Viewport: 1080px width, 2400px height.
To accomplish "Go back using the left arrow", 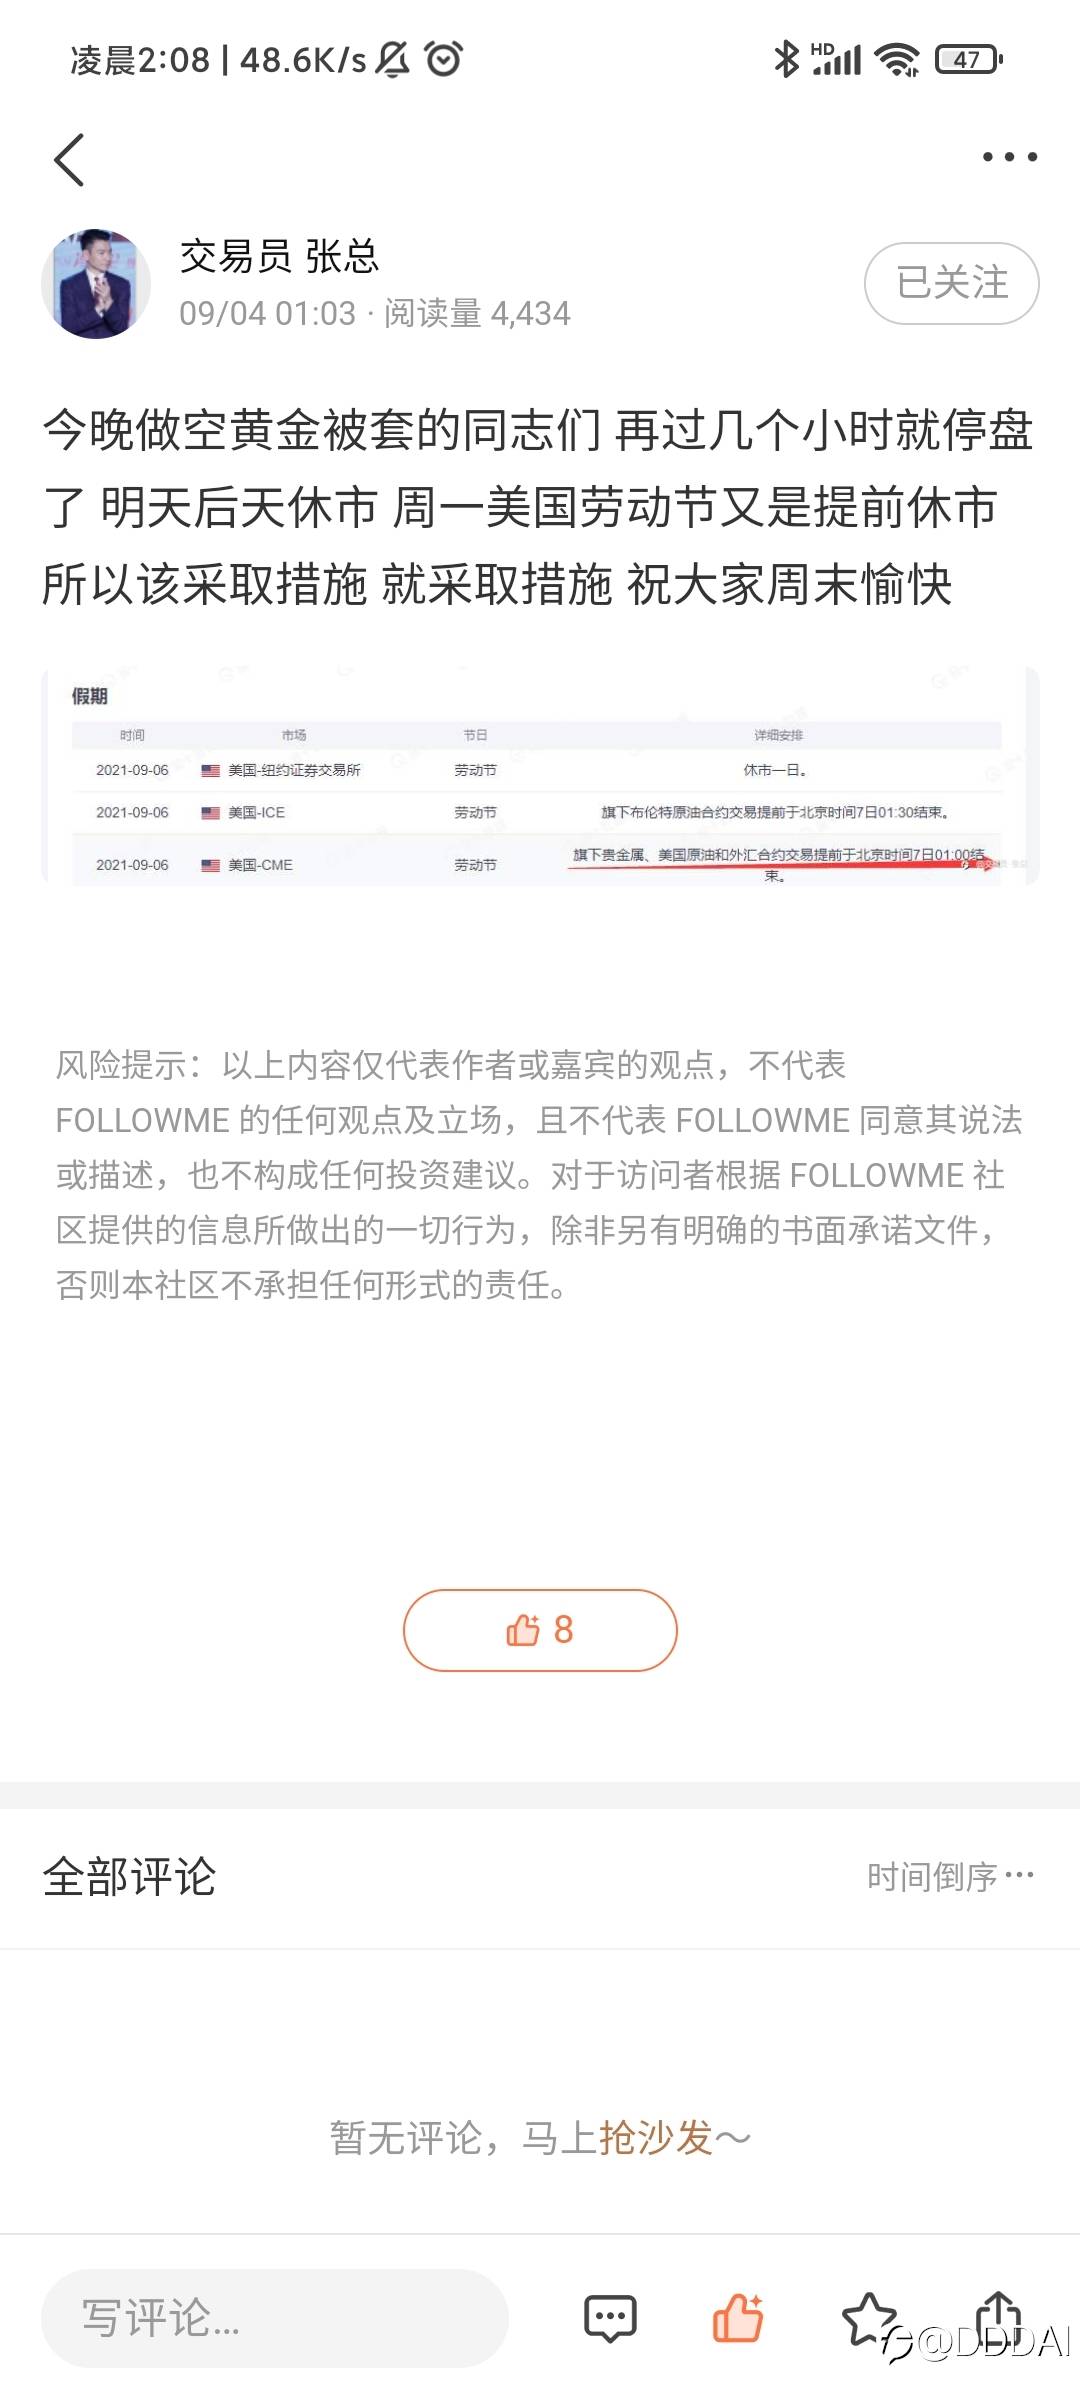I will pos(69,160).
